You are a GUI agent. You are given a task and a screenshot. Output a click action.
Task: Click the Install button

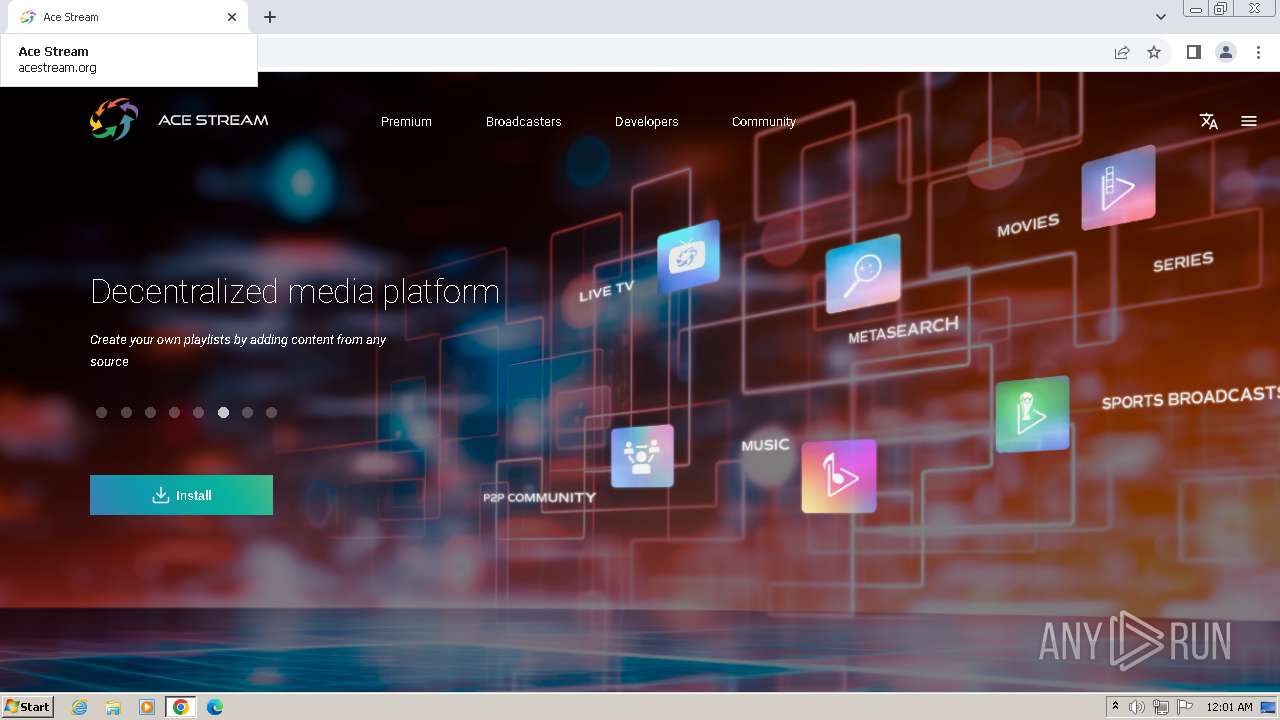point(181,495)
